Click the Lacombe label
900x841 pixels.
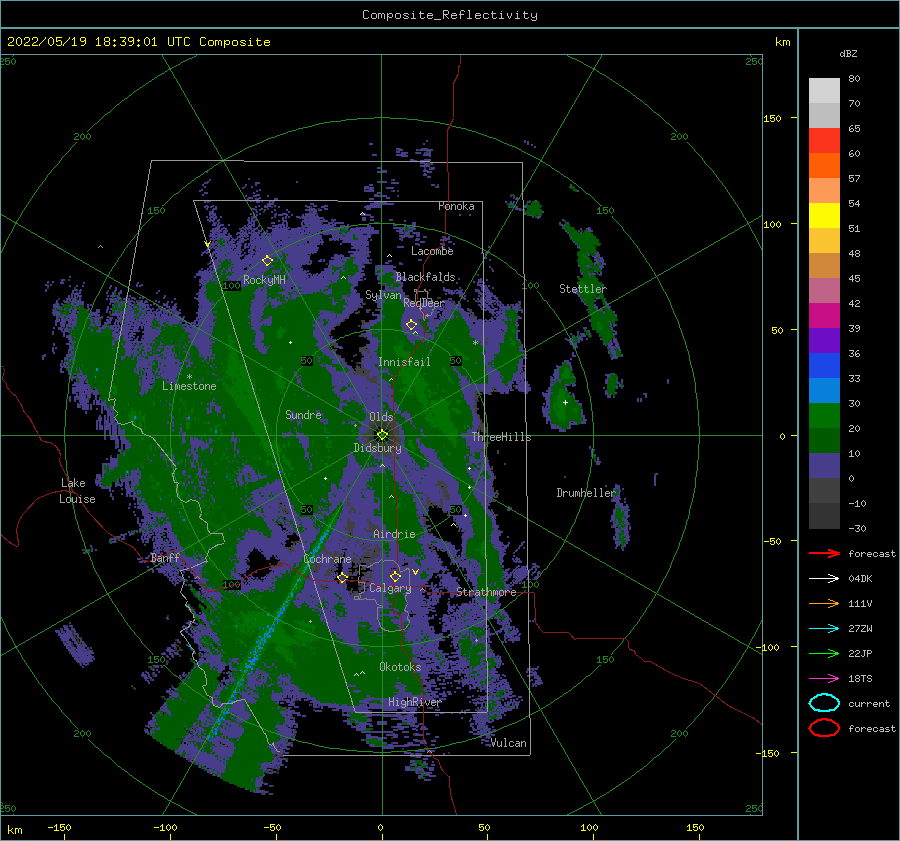point(432,251)
